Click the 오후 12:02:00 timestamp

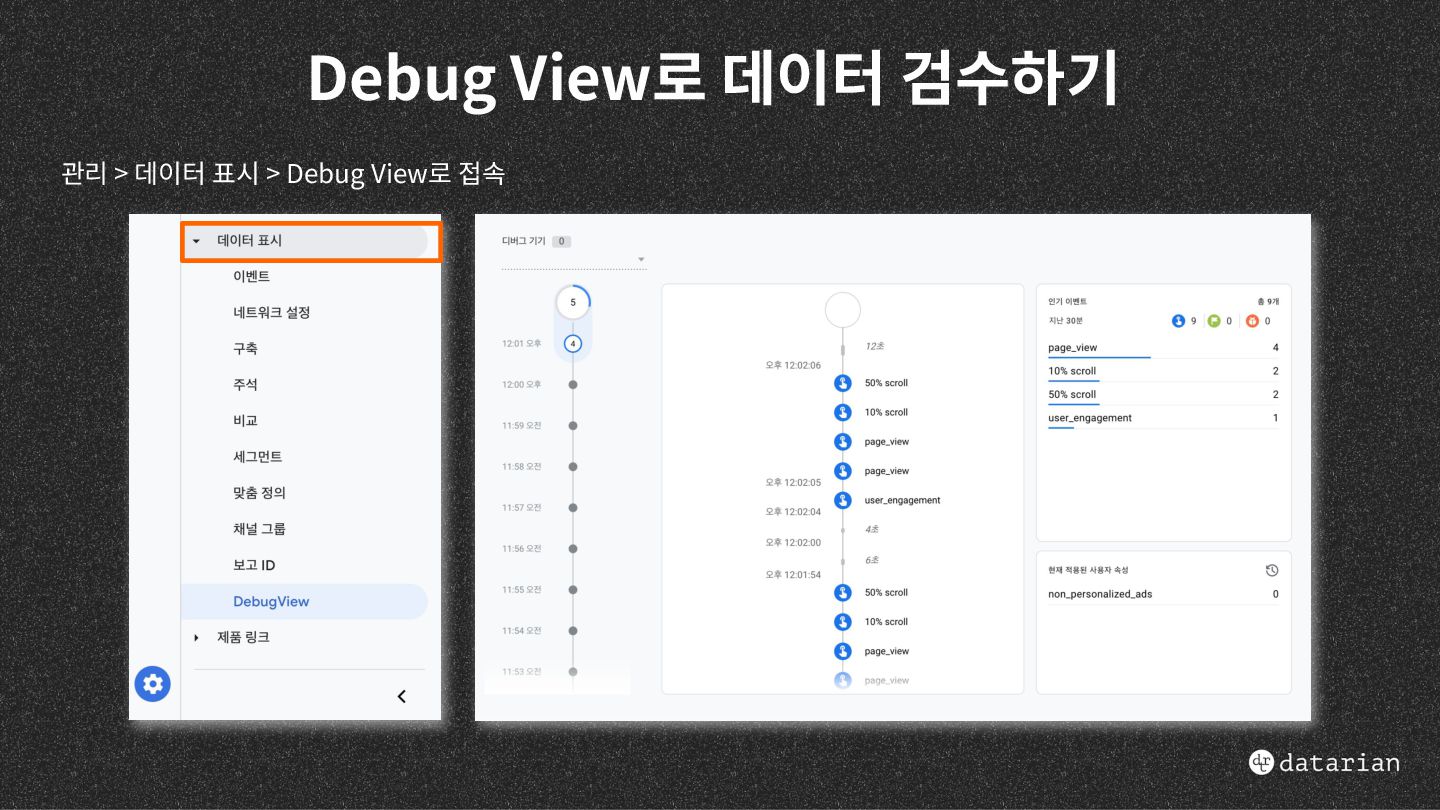pyautogui.click(x=793, y=543)
